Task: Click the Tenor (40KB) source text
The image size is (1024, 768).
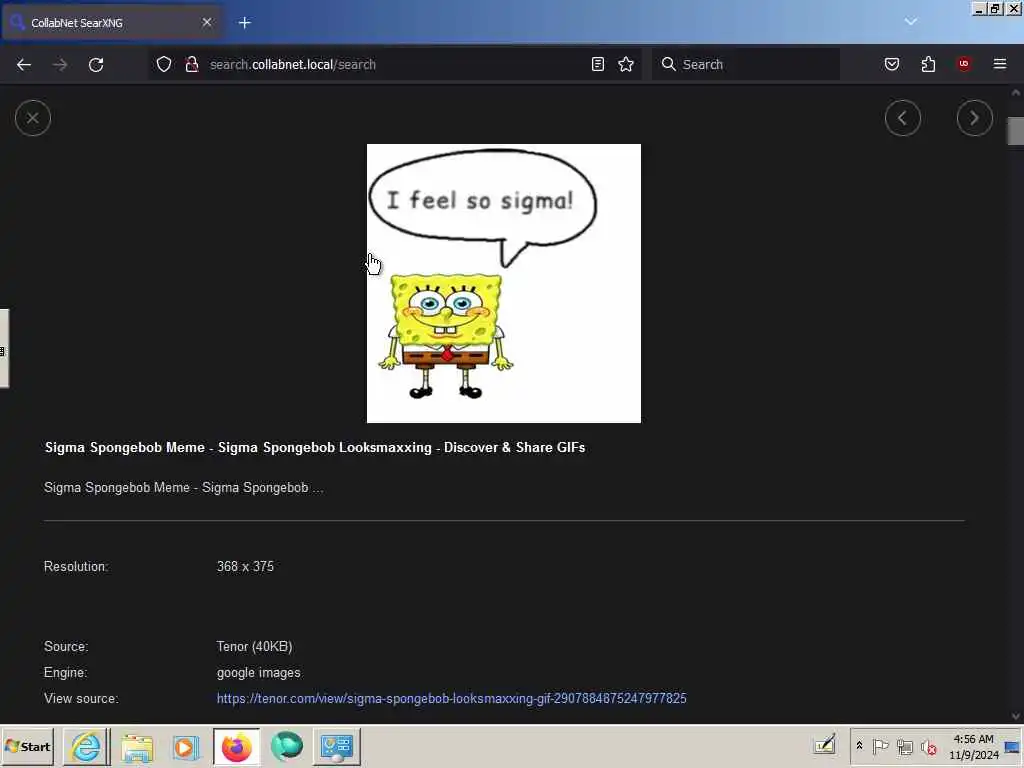Action: (x=254, y=646)
